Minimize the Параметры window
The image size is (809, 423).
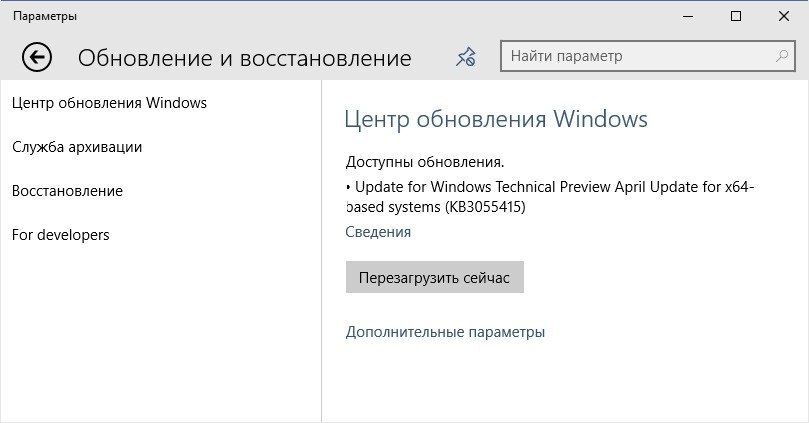689,16
